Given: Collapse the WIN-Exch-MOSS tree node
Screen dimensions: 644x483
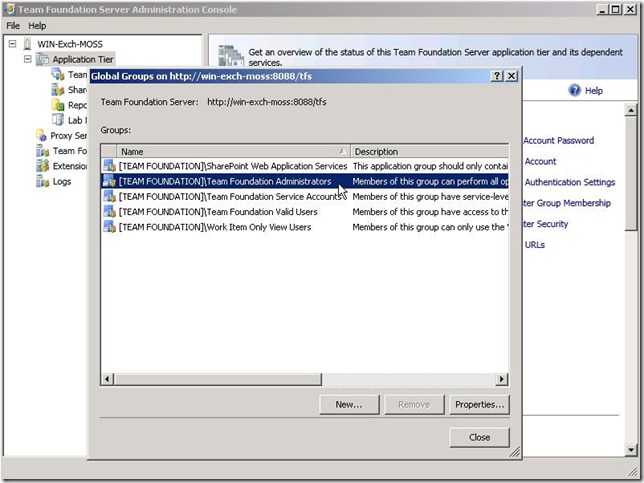Looking at the screenshot, I should [x=12, y=44].
